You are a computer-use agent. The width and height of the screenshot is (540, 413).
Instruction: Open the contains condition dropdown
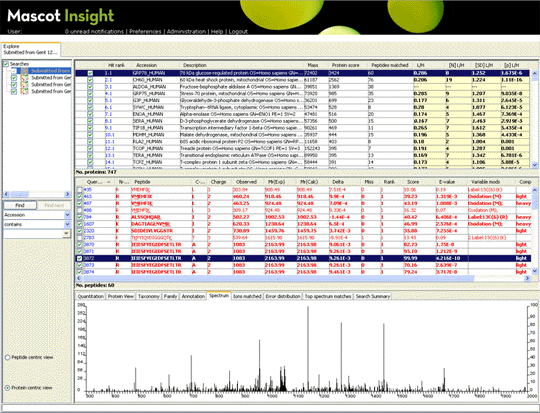(67, 224)
